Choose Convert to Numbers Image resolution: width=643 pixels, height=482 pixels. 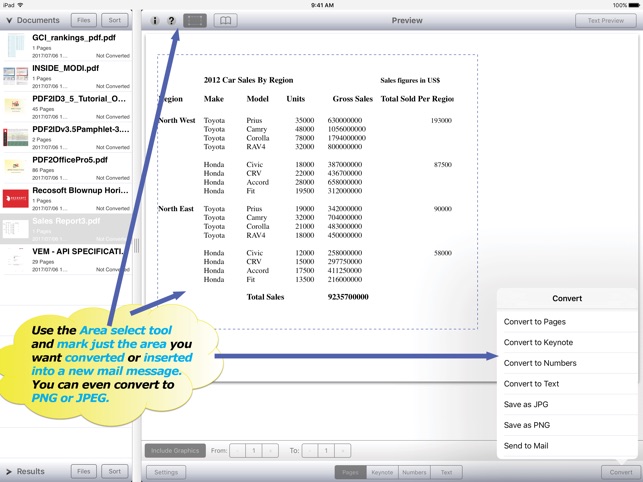click(568, 363)
